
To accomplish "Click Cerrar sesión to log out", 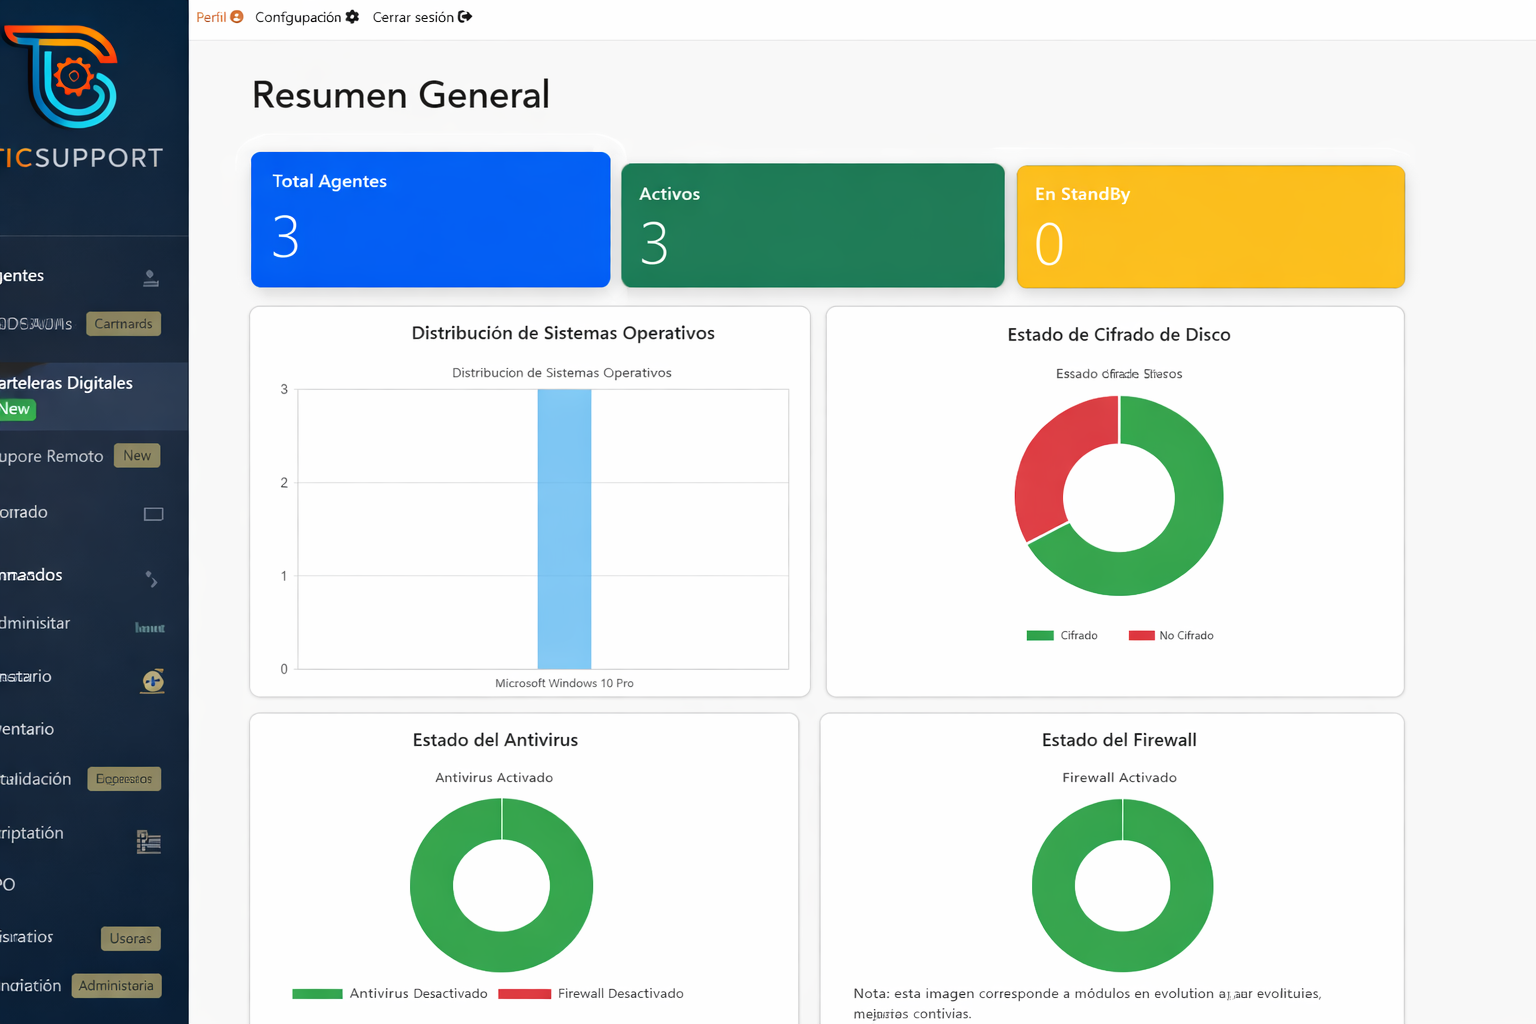I will pos(422,17).
